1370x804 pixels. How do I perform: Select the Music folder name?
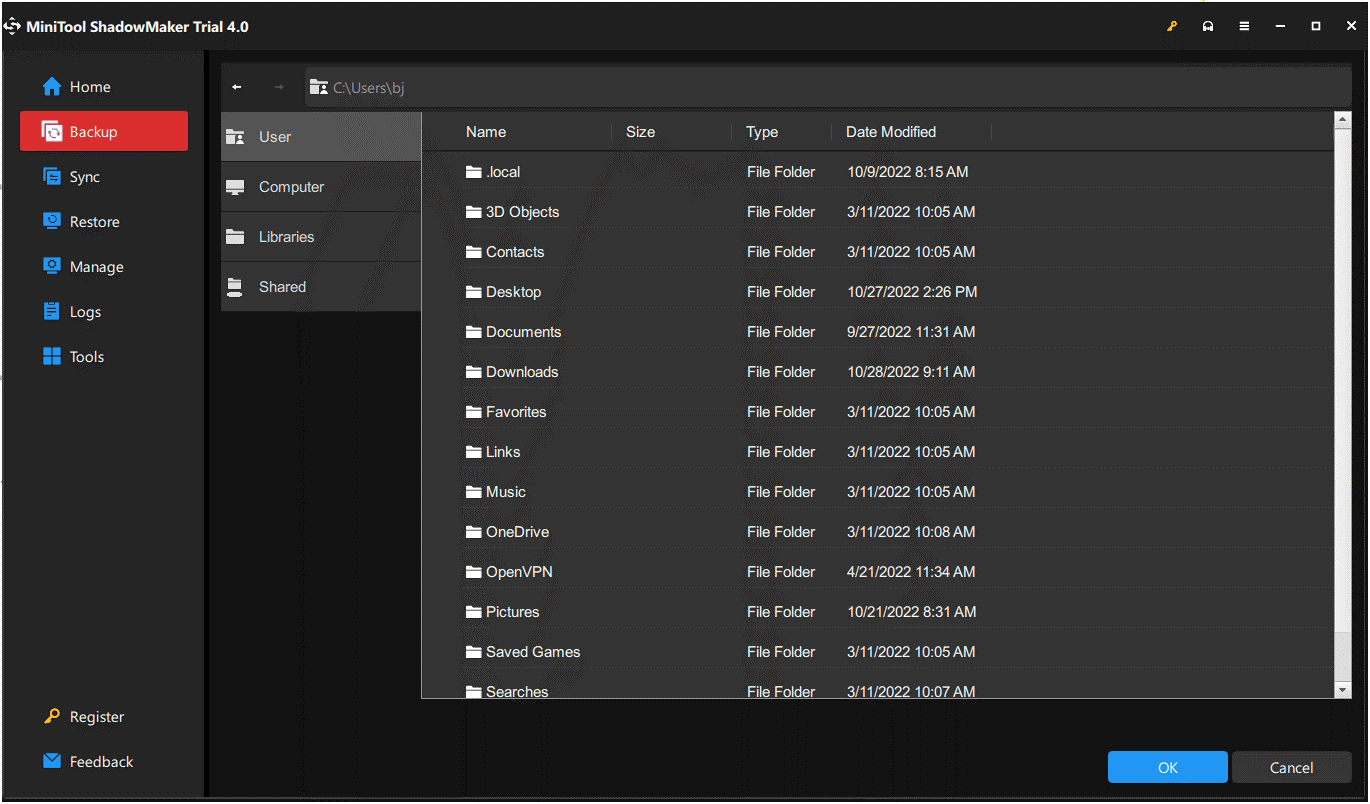tap(506, 492)
